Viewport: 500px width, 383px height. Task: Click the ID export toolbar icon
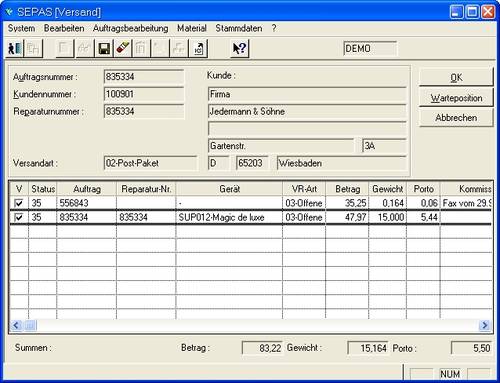pyautogui.click(x=198, y=49)
